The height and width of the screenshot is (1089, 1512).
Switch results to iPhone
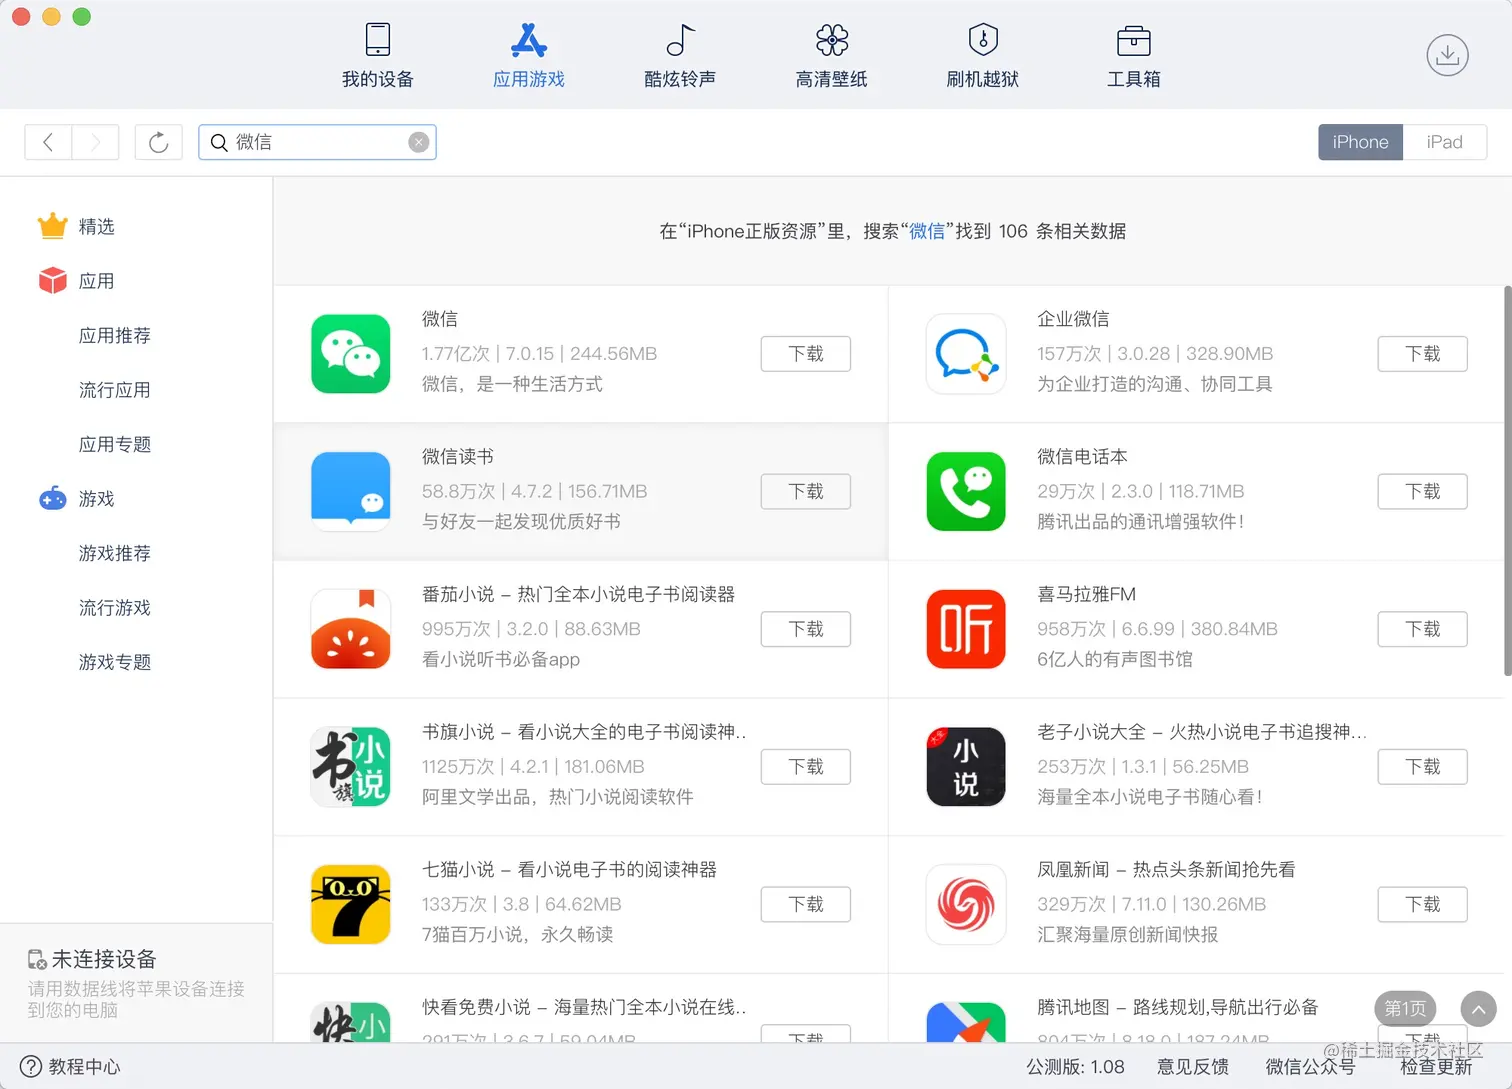(x=1360, y=142)
